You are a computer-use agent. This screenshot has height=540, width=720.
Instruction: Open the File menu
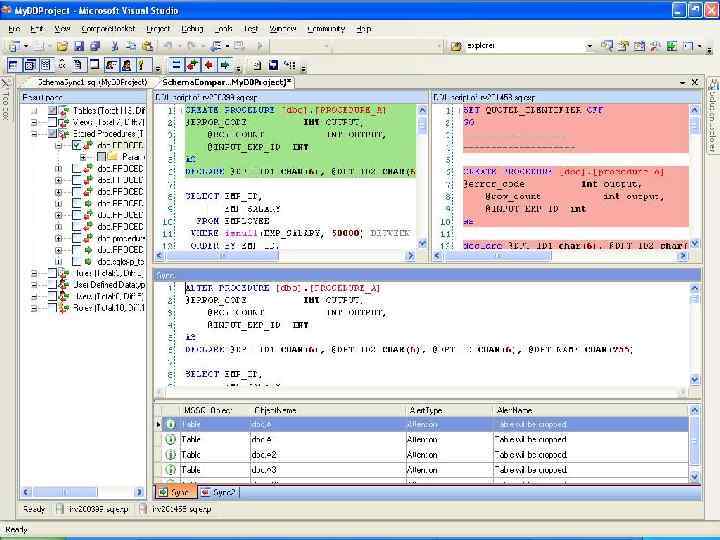(14, 28)
